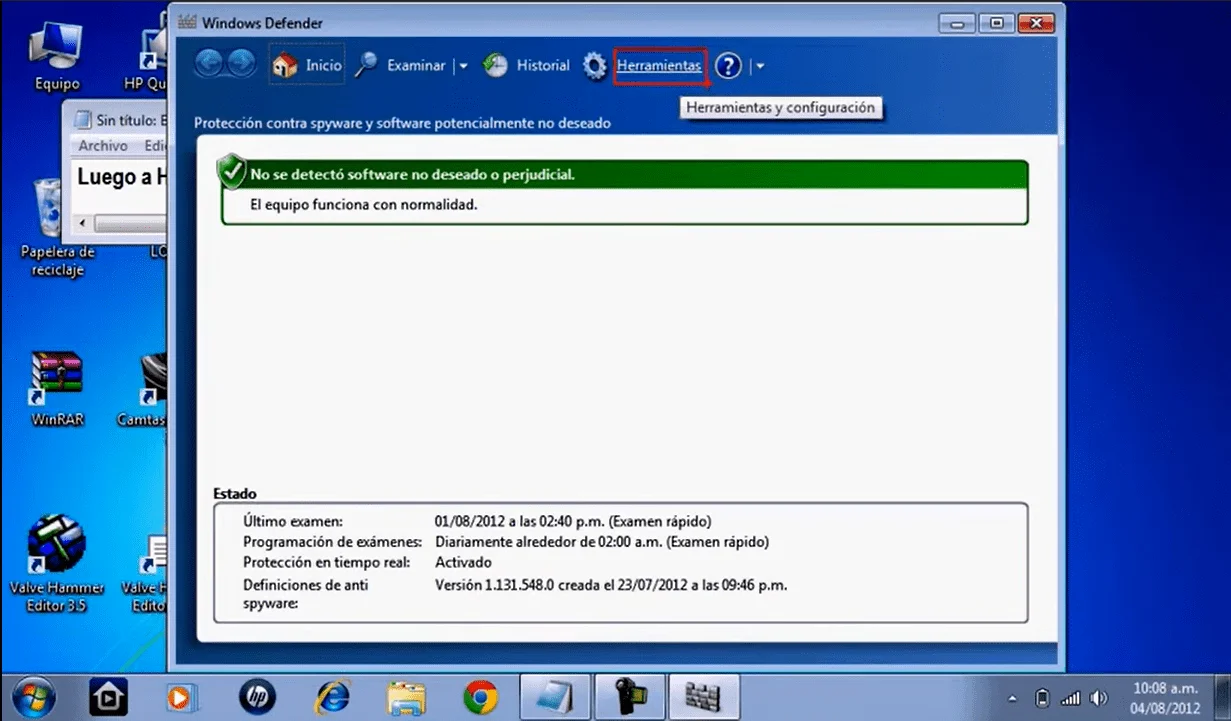This screenshot has width=1231, height=721.
Task: Launch Google Chrome from the taskbar
Action: coord(481,696)
